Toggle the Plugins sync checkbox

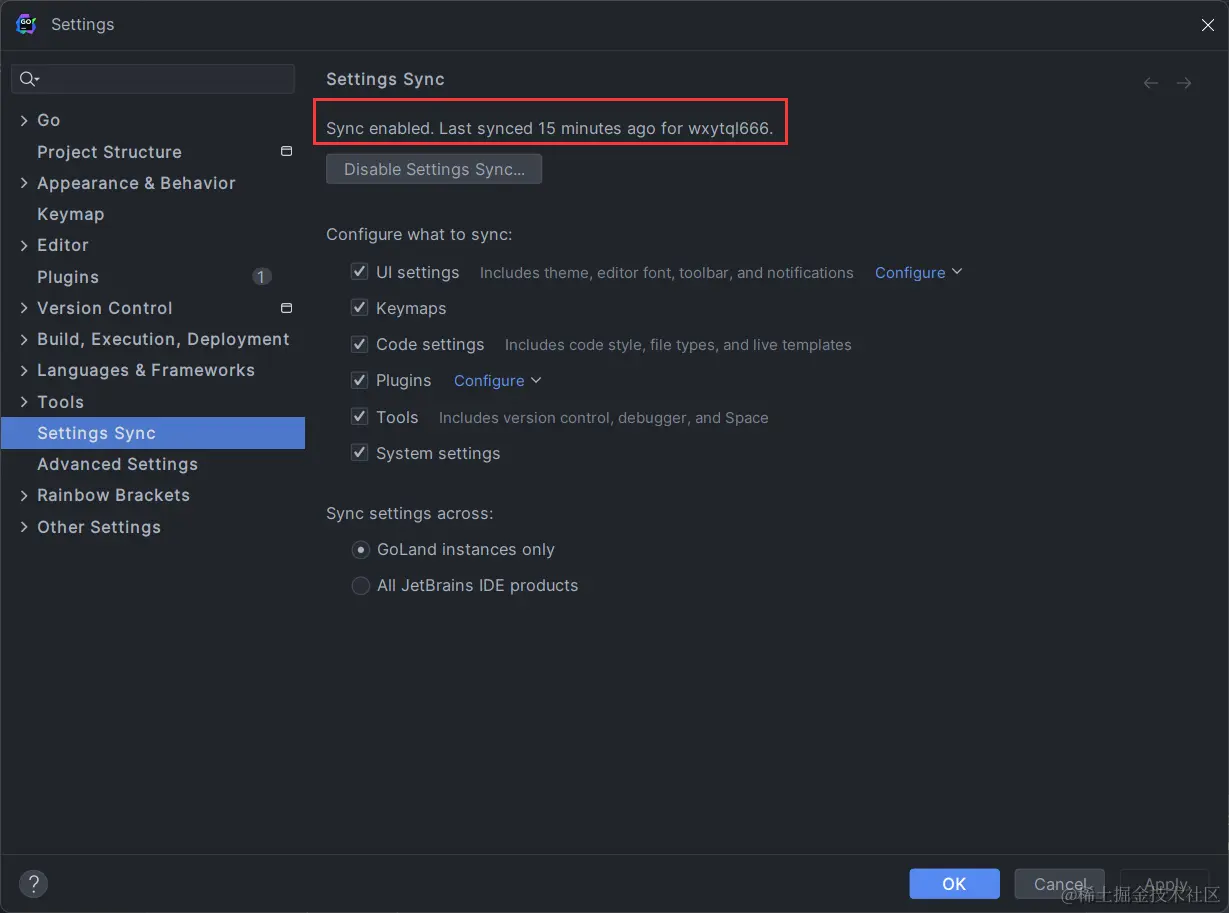(360, 380)
